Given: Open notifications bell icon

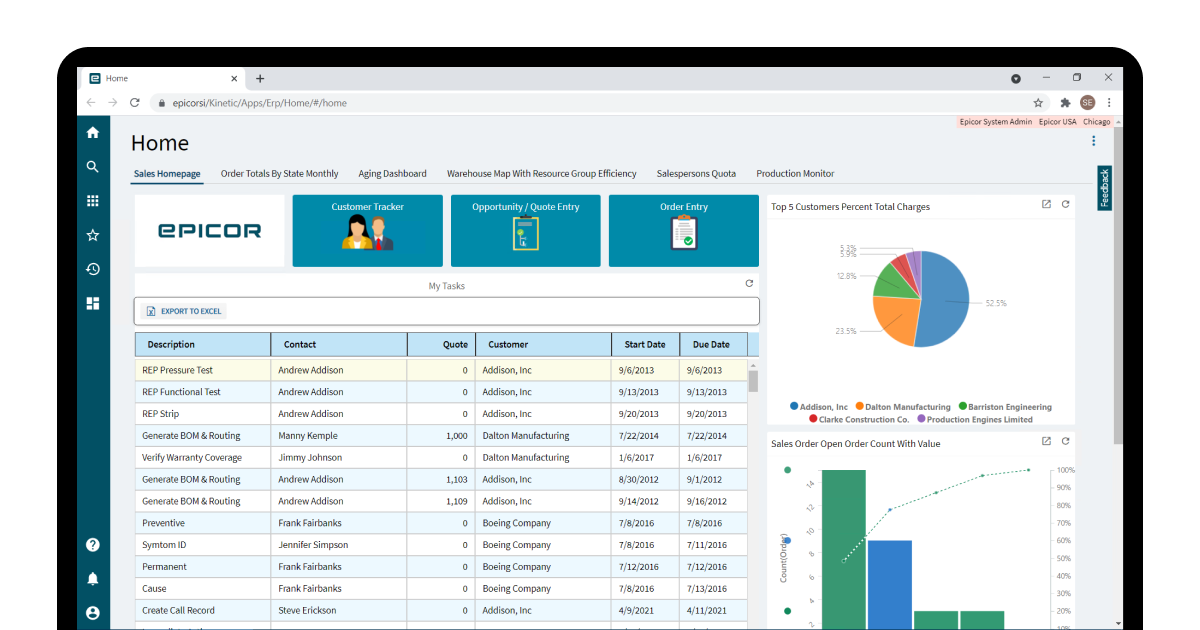Looking at the screenshot, I should [93, 579].
